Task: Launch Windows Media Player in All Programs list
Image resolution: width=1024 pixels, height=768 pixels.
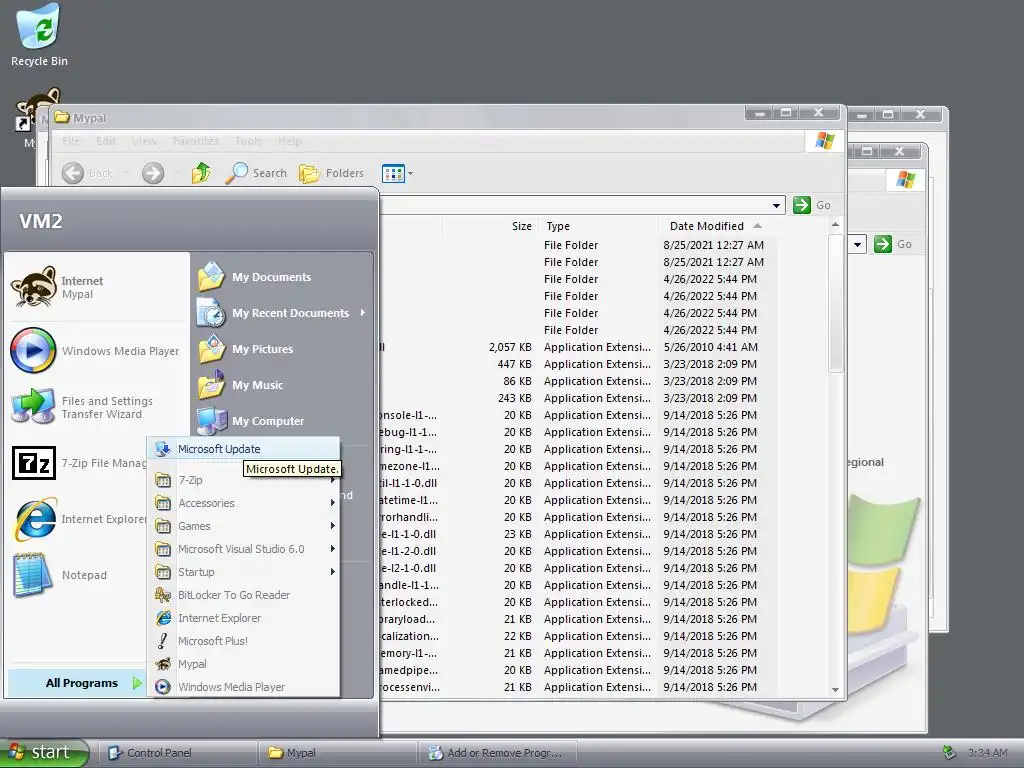Action: click(244, 686)
